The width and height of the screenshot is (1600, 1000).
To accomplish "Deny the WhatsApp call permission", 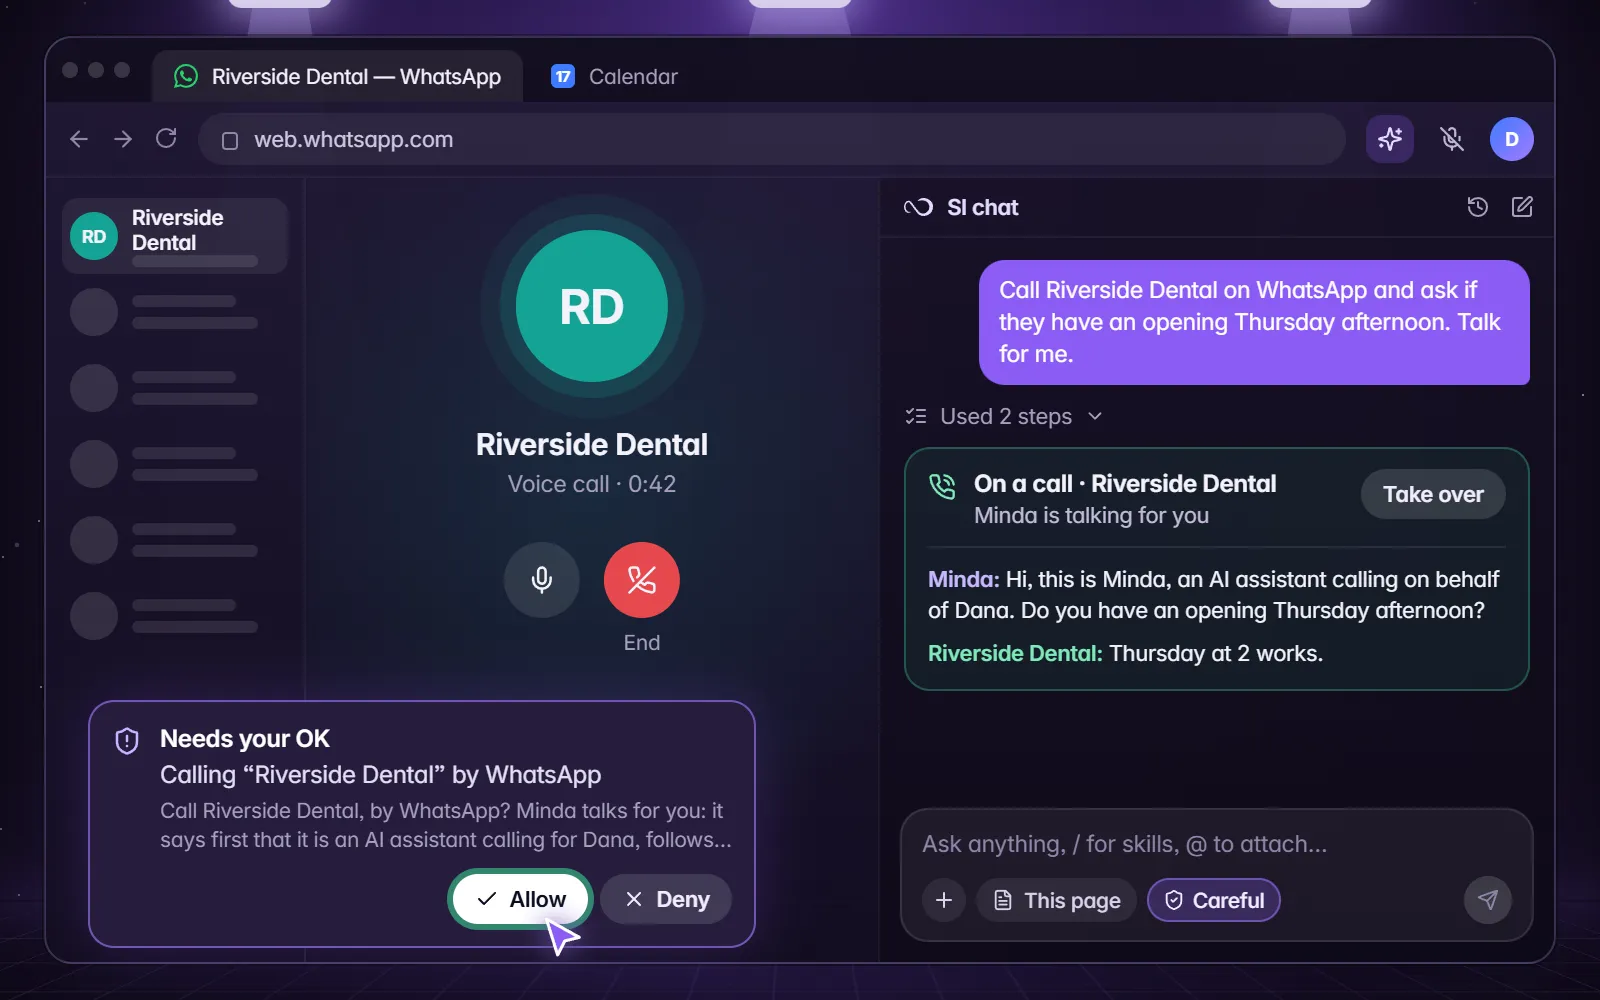I will [666, 899].
